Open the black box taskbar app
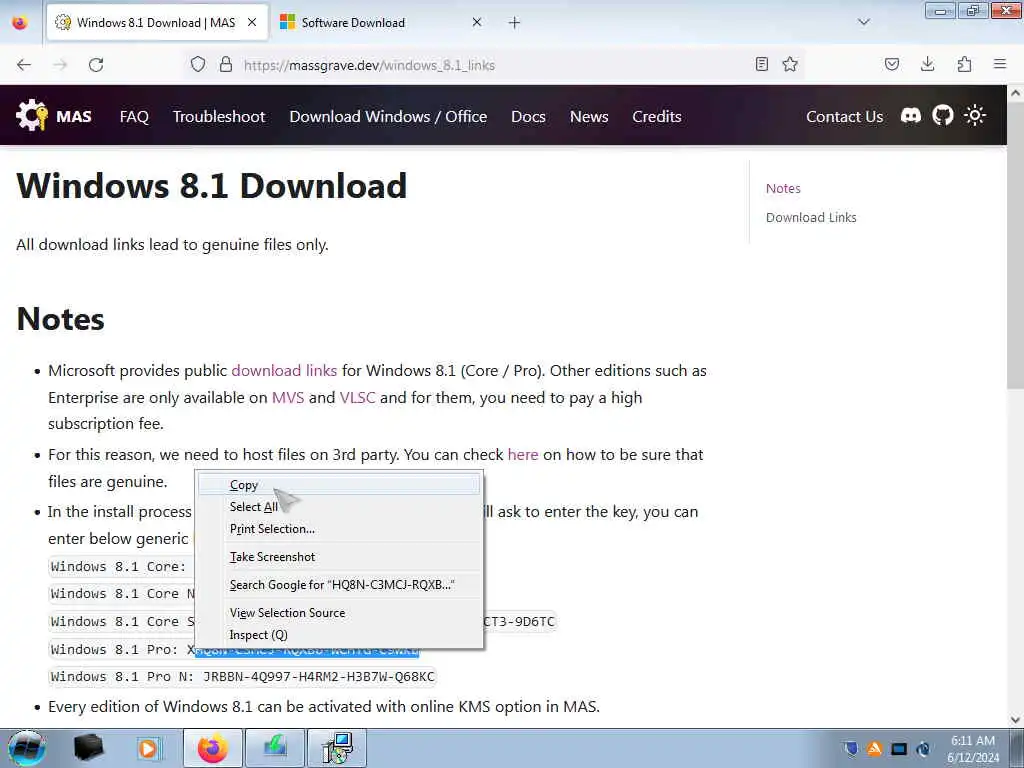 89,748
